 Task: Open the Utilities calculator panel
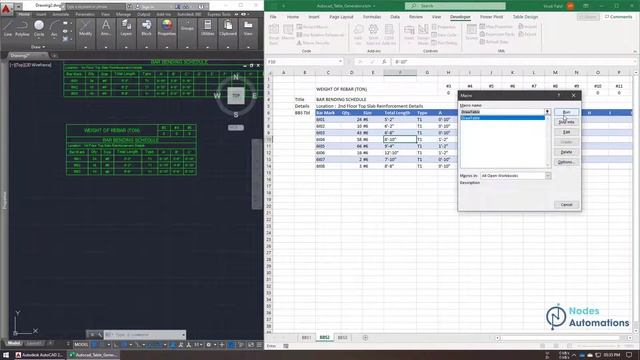(207, 29)
